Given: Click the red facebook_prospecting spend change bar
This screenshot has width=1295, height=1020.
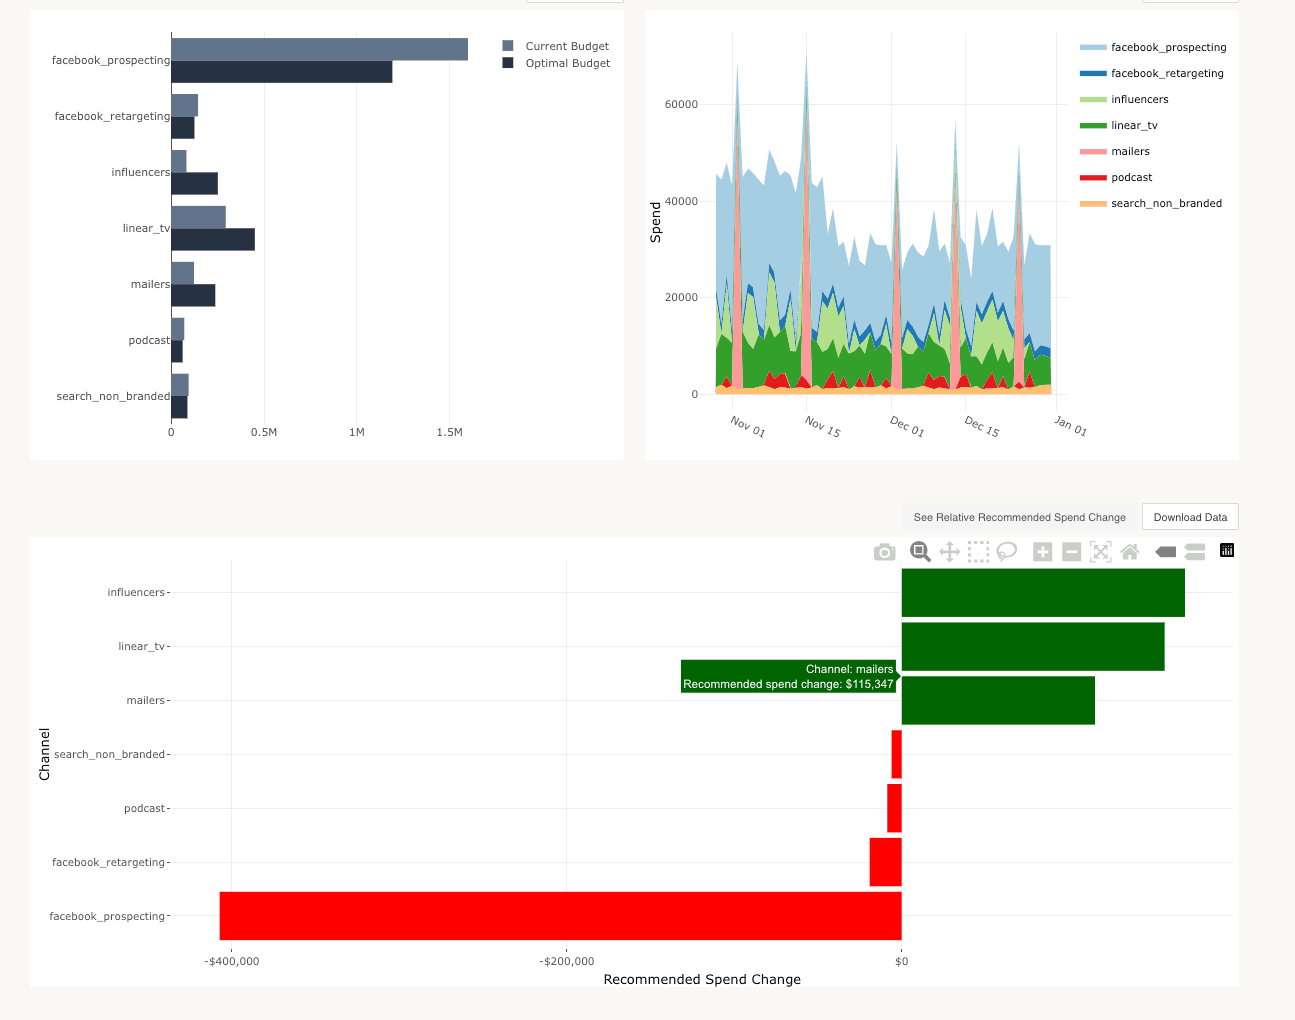Looking at the screenshot, I should click(x=560, y=916).
